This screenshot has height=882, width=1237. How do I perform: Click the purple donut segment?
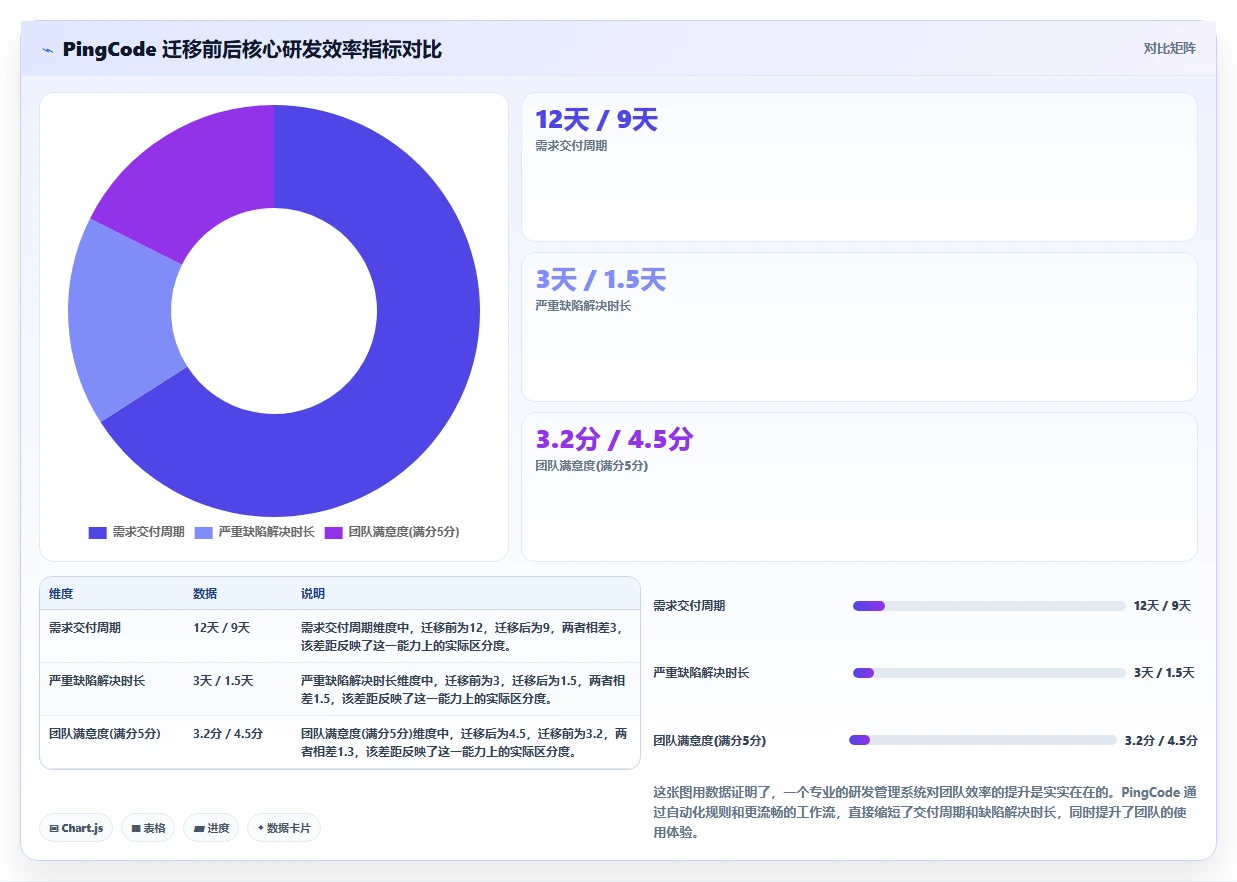[x=200, y=170]
